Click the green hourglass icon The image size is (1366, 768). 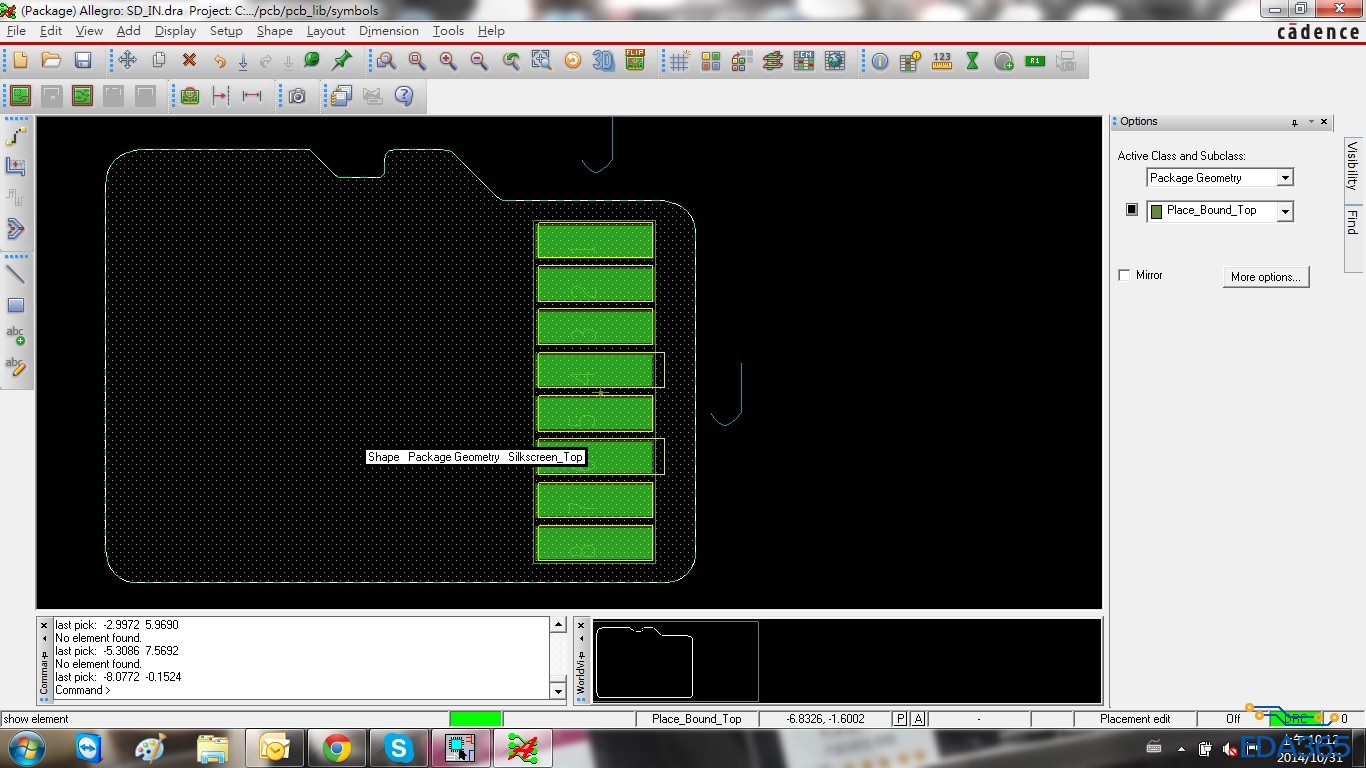point(972,61)
